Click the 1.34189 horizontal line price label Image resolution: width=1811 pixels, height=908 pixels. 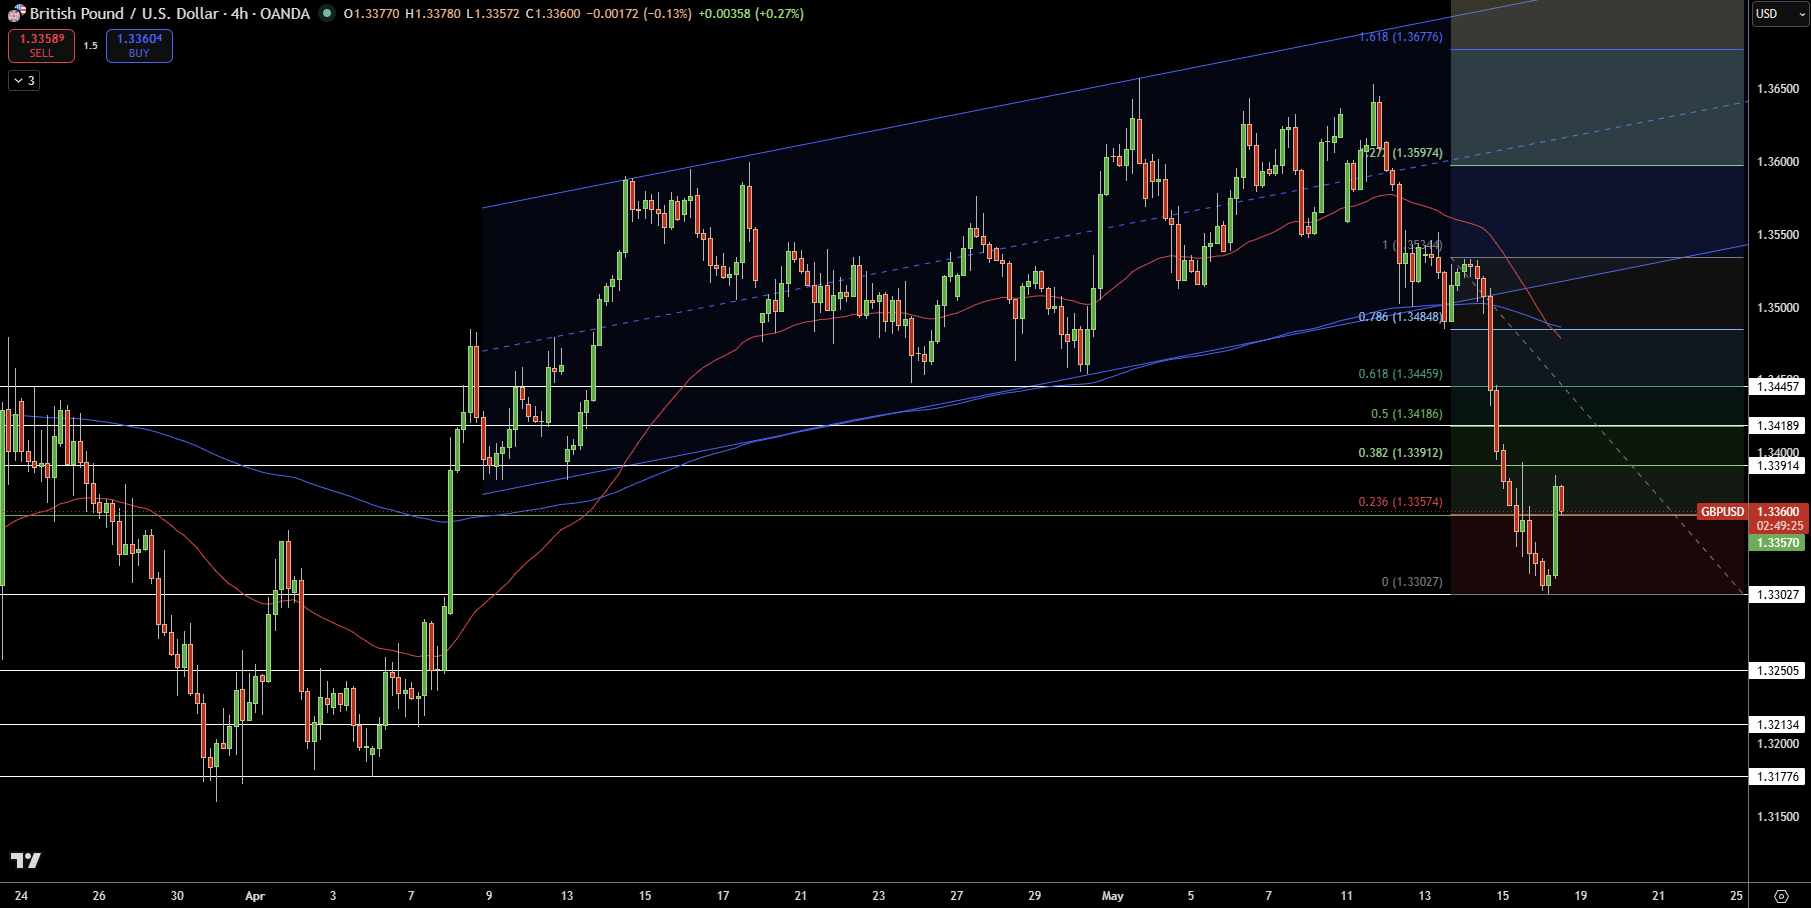1778,426
